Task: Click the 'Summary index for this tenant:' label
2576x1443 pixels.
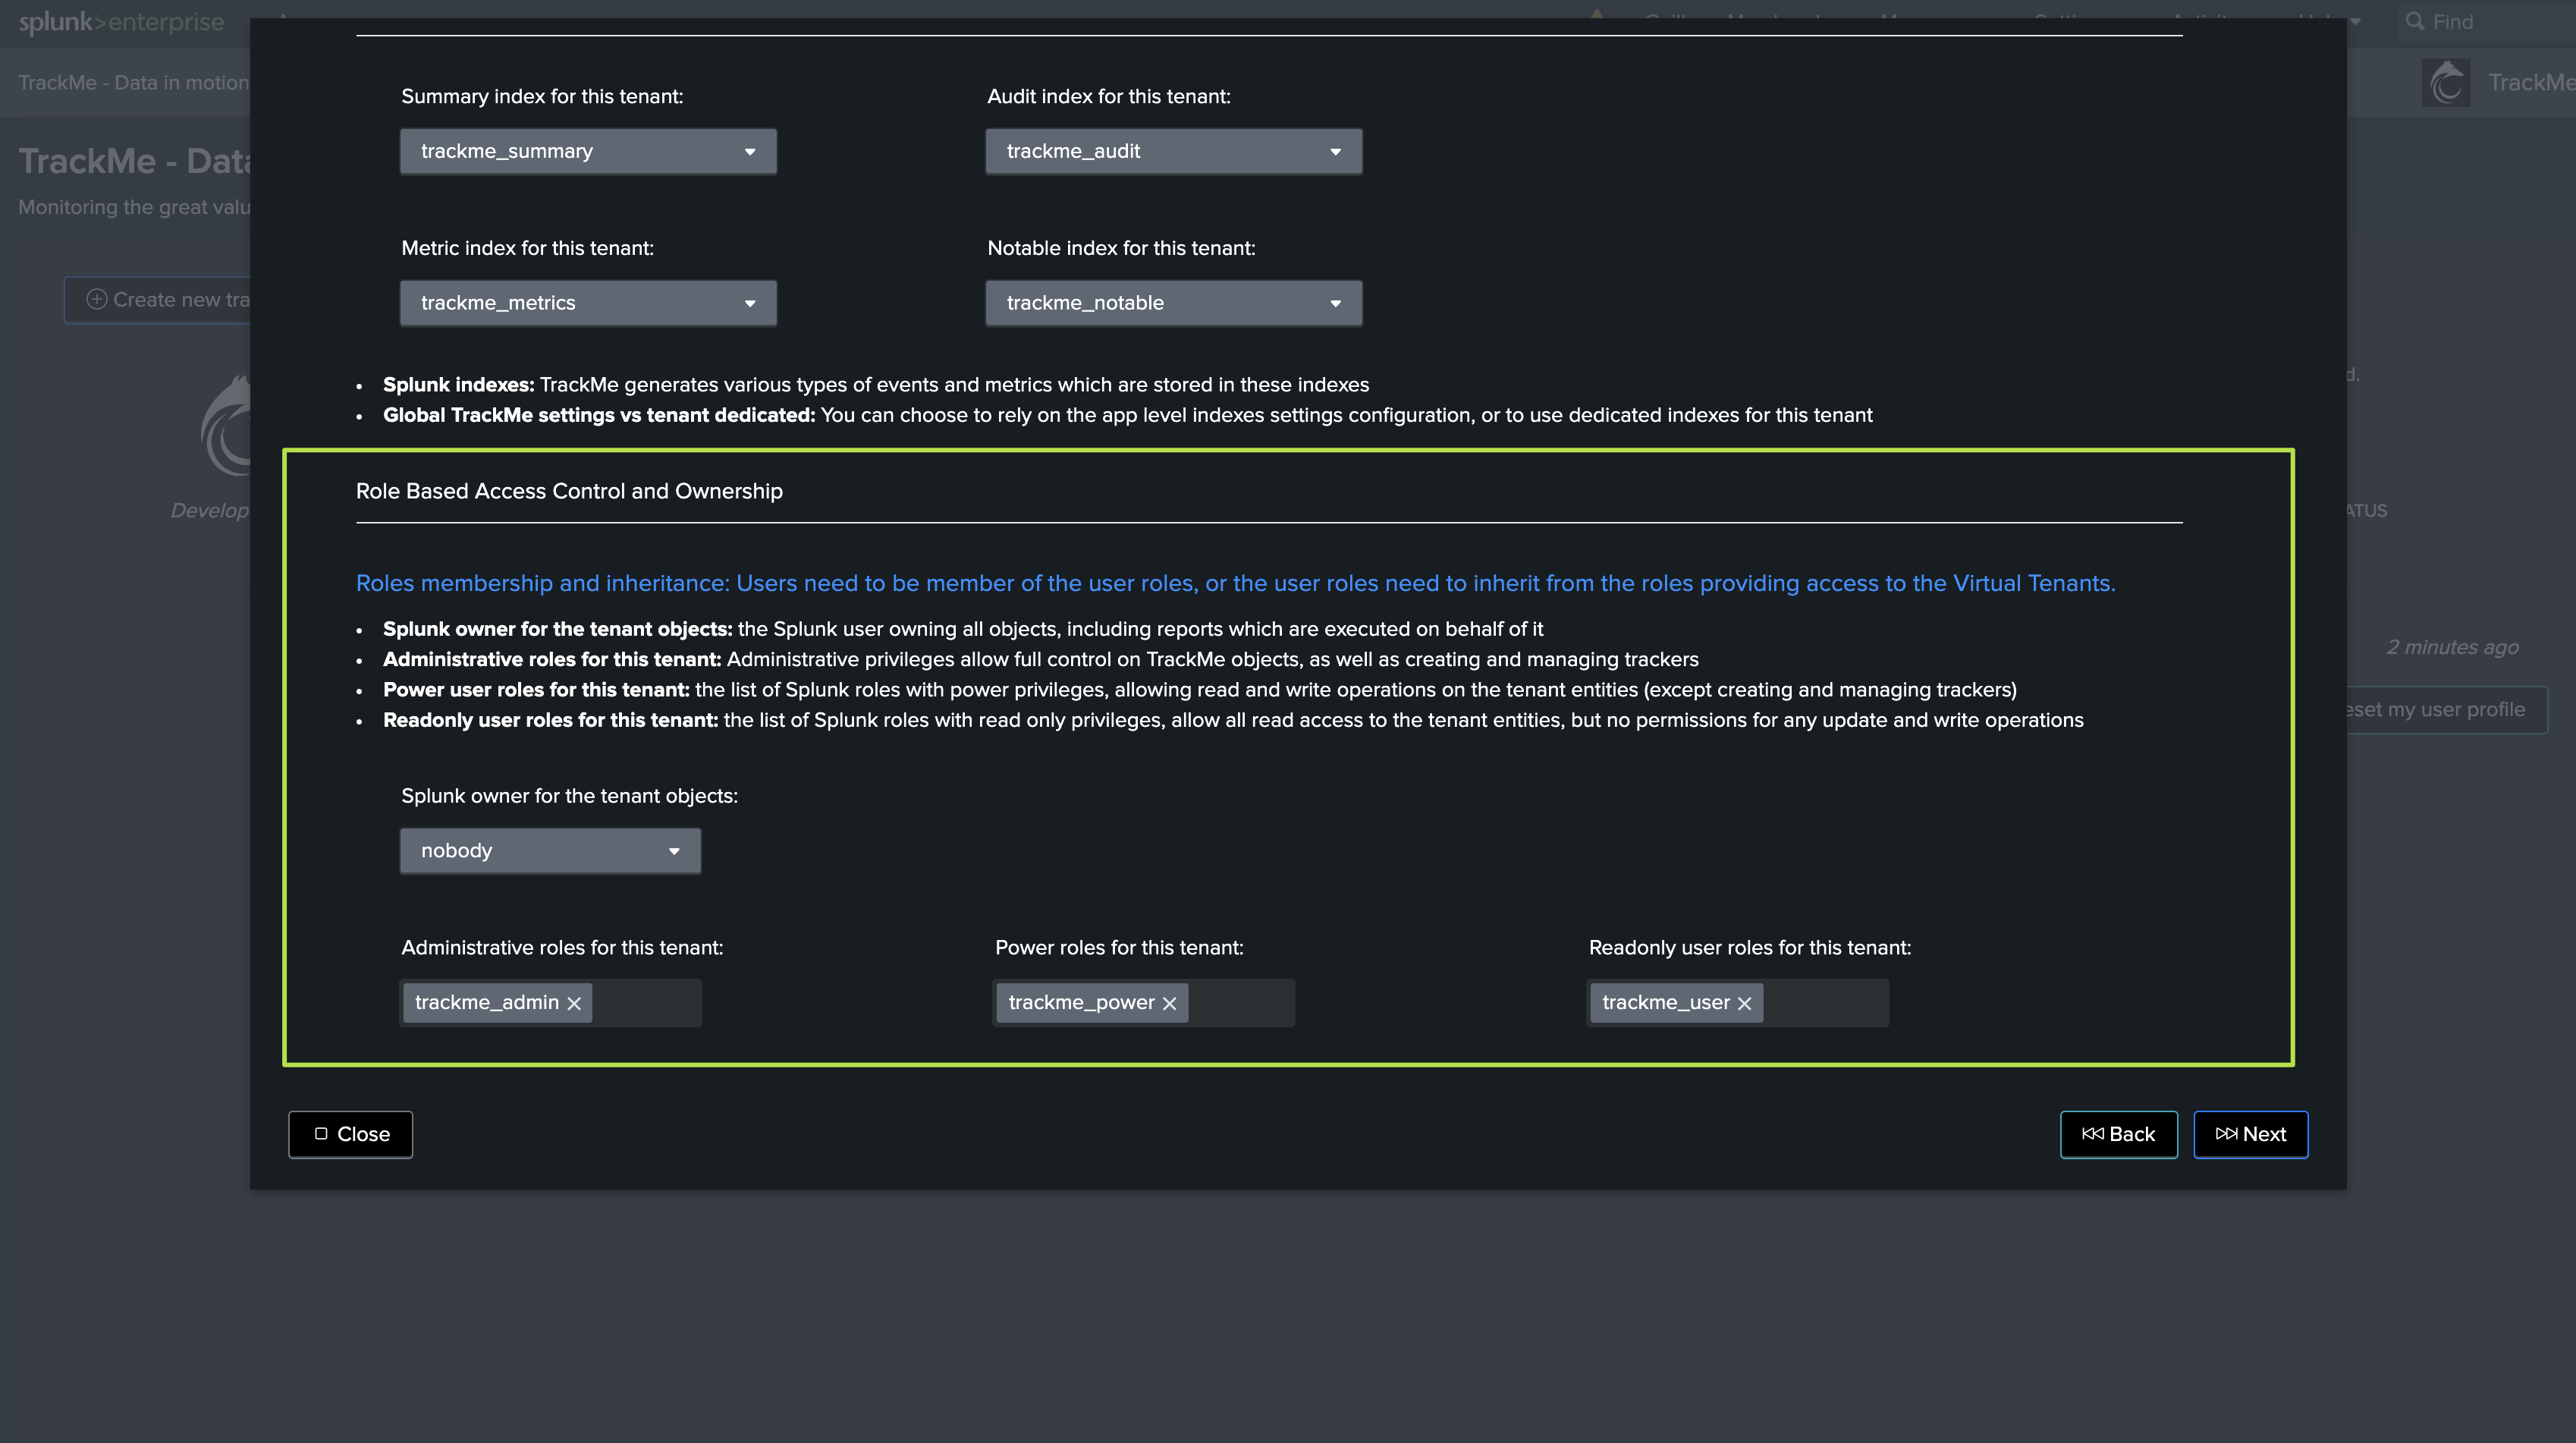Action: pyautogui.click(x=542, y=96)
